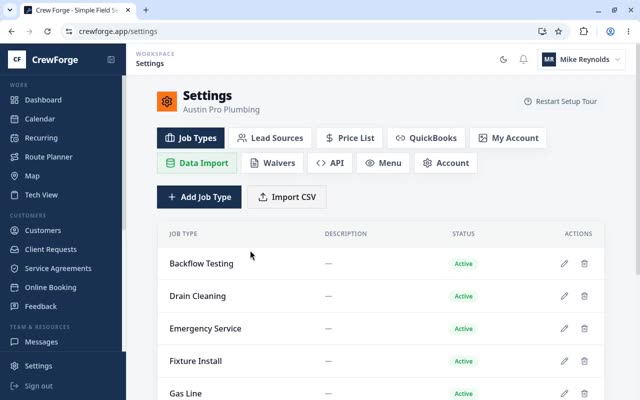
Task: View site information icon in address bar
Action: 69,31
